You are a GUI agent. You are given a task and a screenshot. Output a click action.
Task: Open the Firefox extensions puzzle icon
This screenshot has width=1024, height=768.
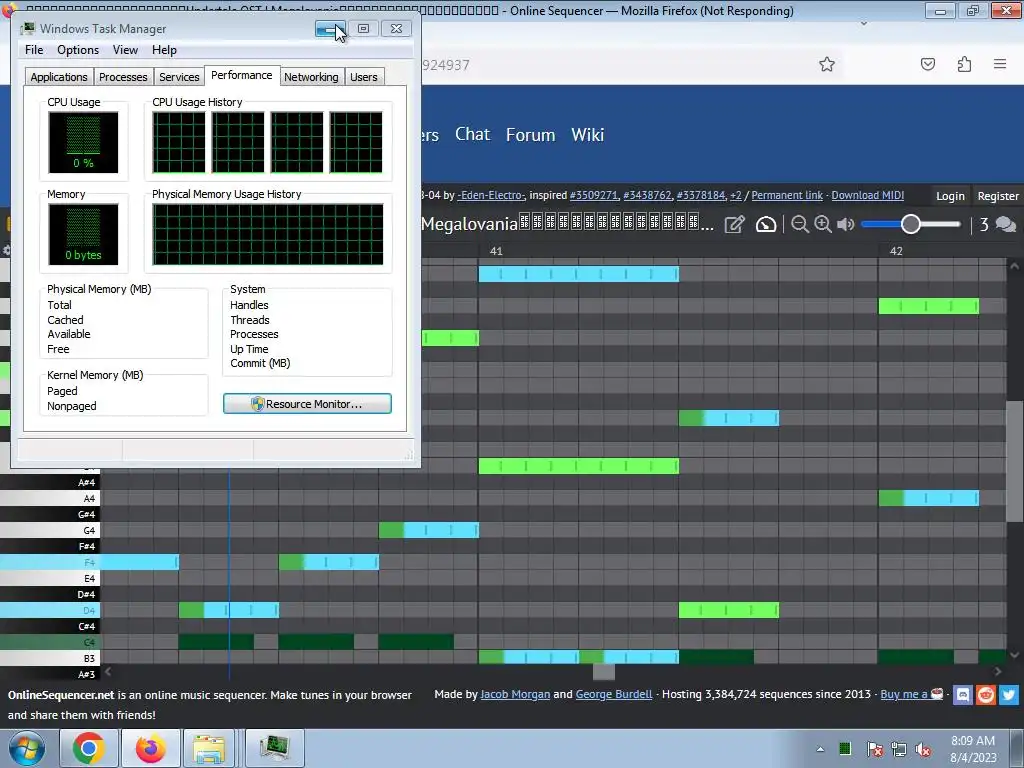tap(964, 64)
